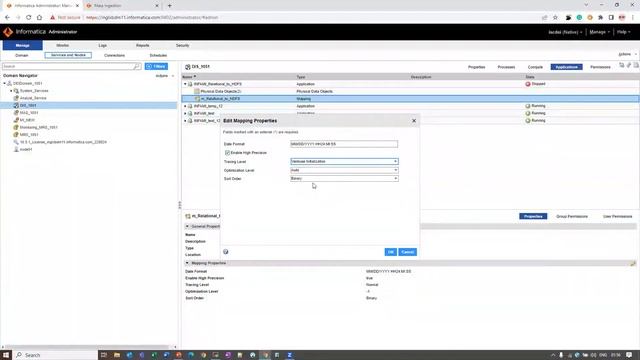
Task: Click the Informatica logo icon
Action: pos(8,32)
